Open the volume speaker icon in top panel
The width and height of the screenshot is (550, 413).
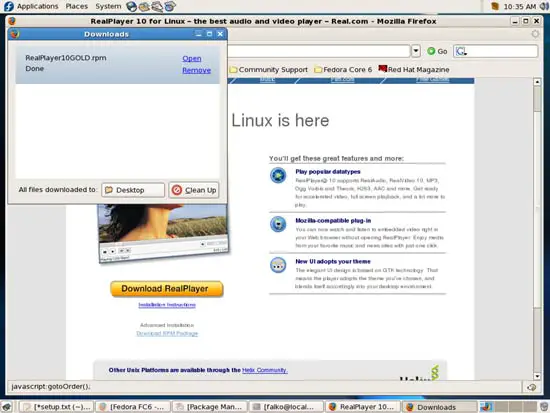[x=544, y=6]
